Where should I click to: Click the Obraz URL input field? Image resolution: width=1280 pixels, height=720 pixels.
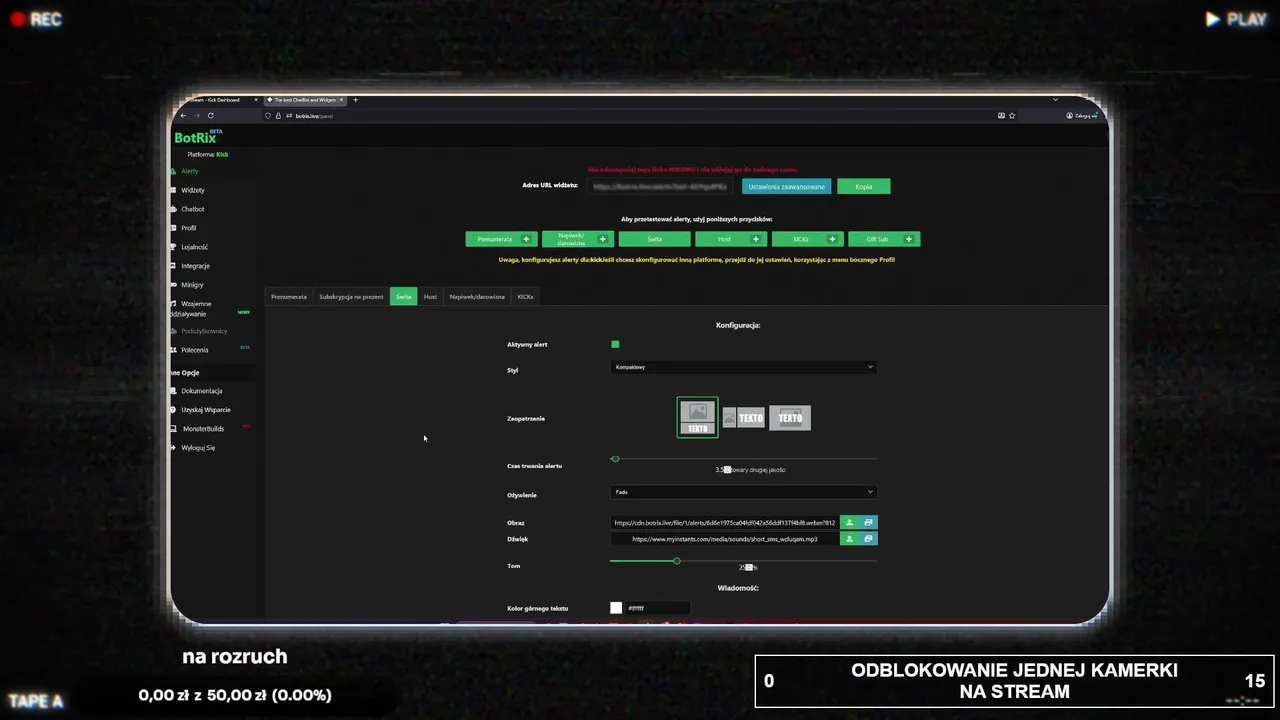coord(725,522)
